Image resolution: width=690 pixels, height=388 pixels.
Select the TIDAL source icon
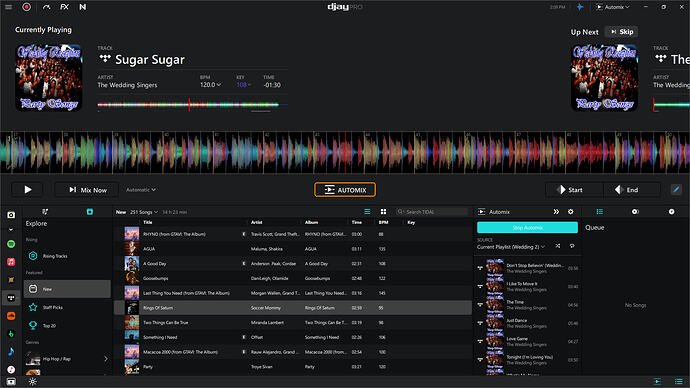pos(11,298)
